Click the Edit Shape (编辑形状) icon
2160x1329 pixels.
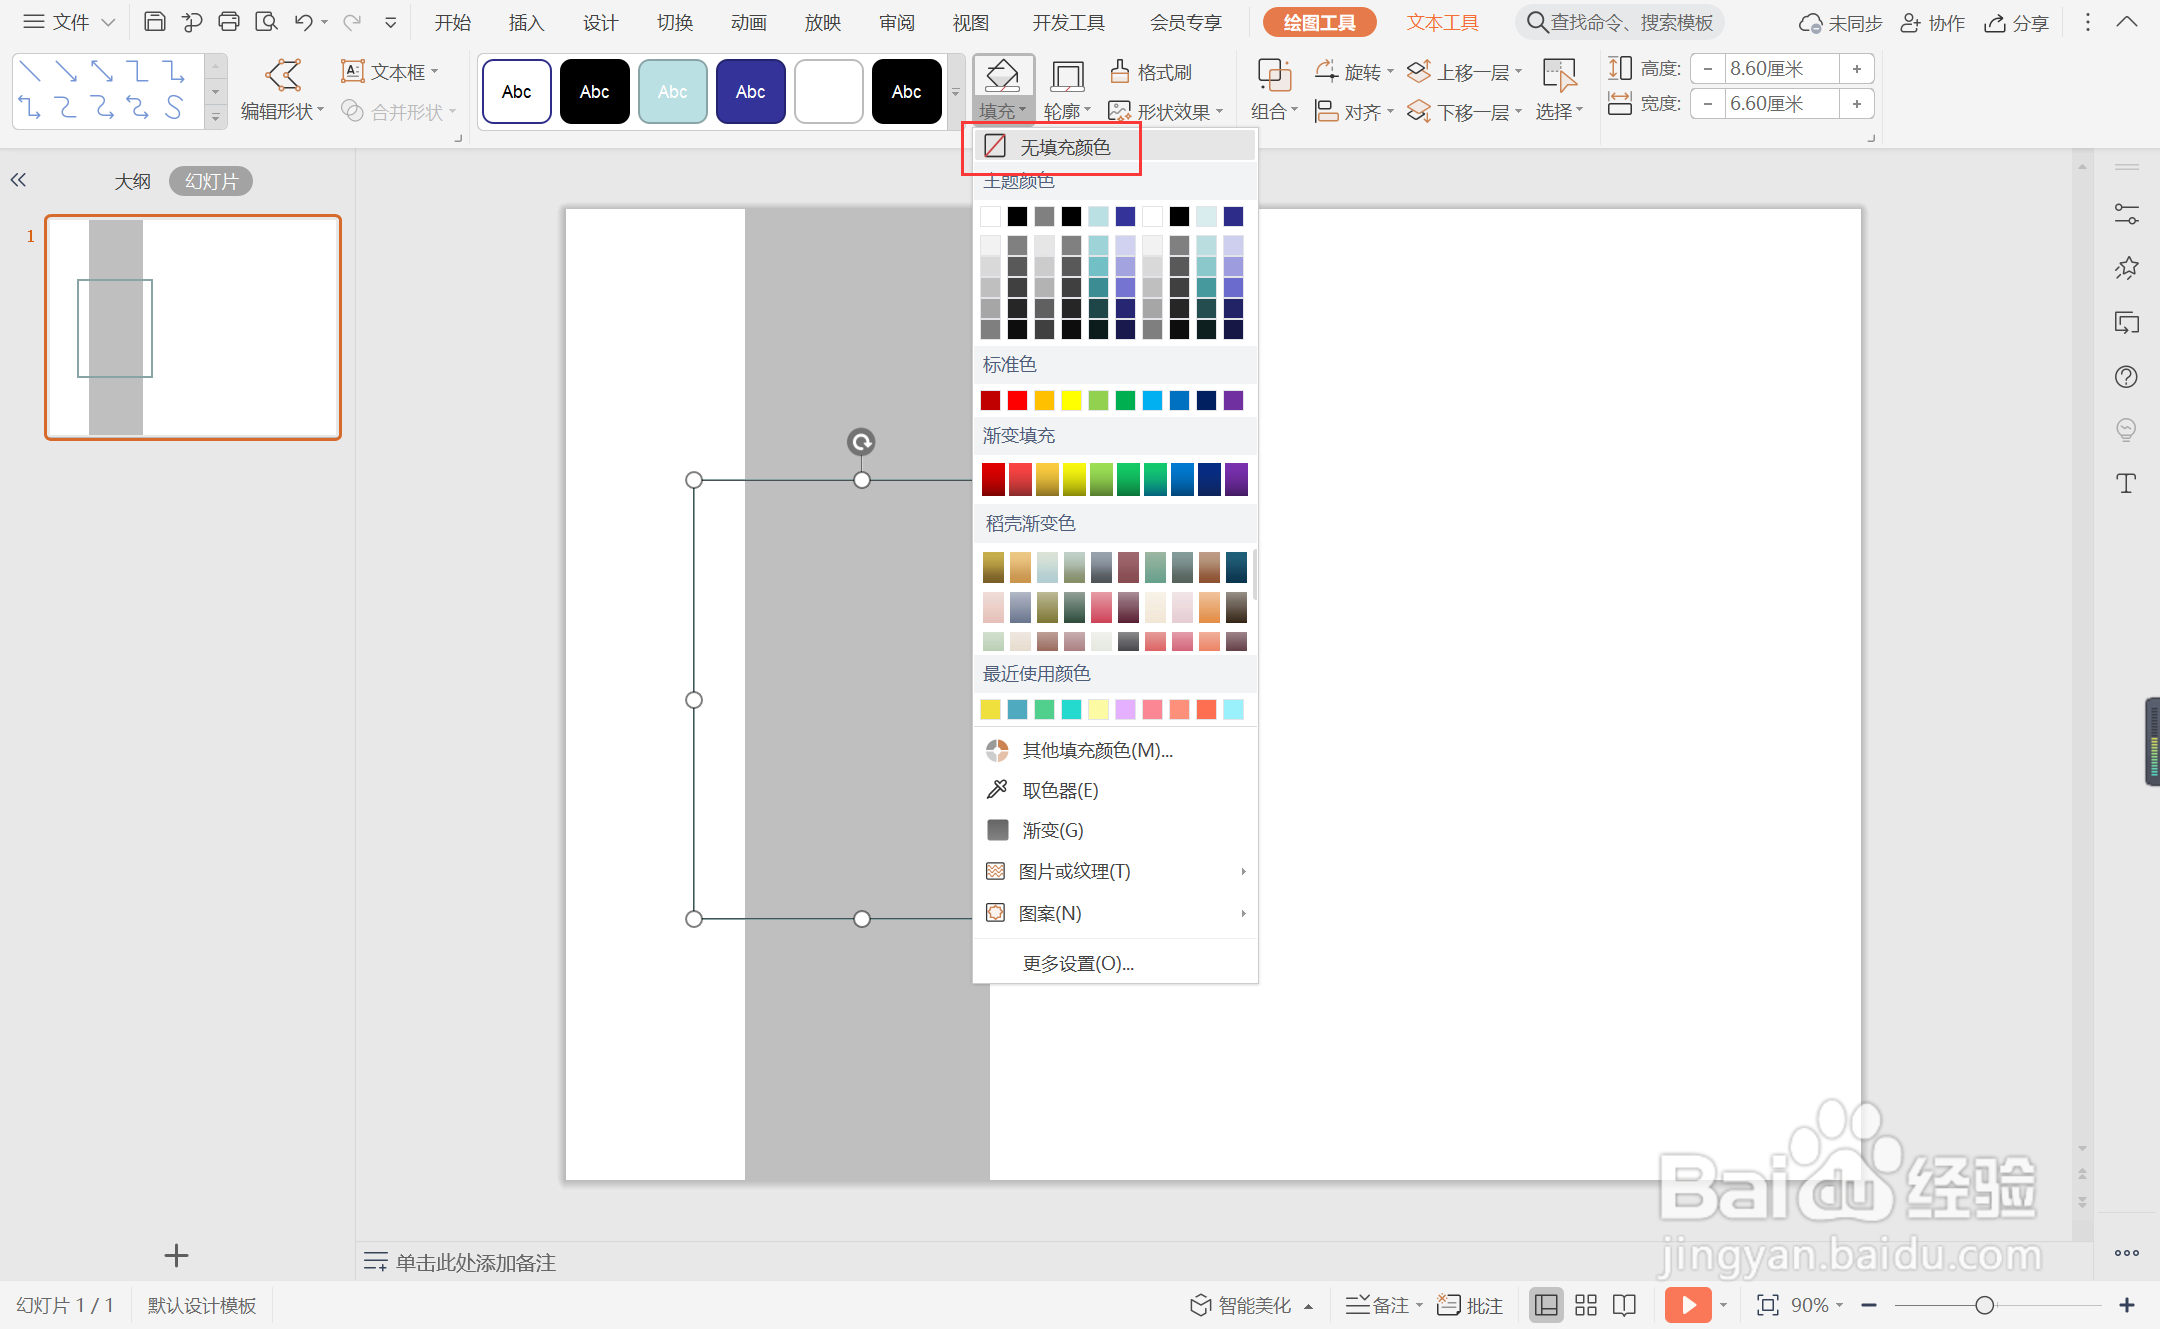point(283,75)
